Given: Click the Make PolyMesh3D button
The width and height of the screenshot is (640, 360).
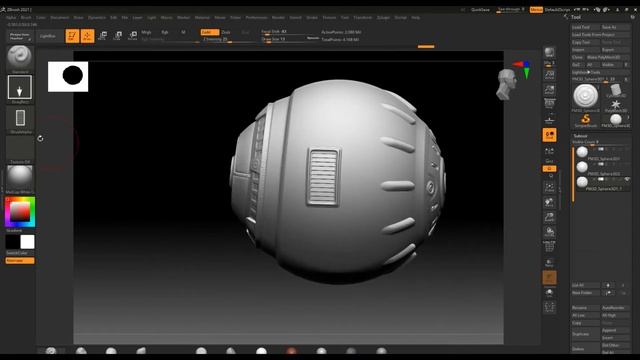Looking at the screenshot, I should coord(607,57).
